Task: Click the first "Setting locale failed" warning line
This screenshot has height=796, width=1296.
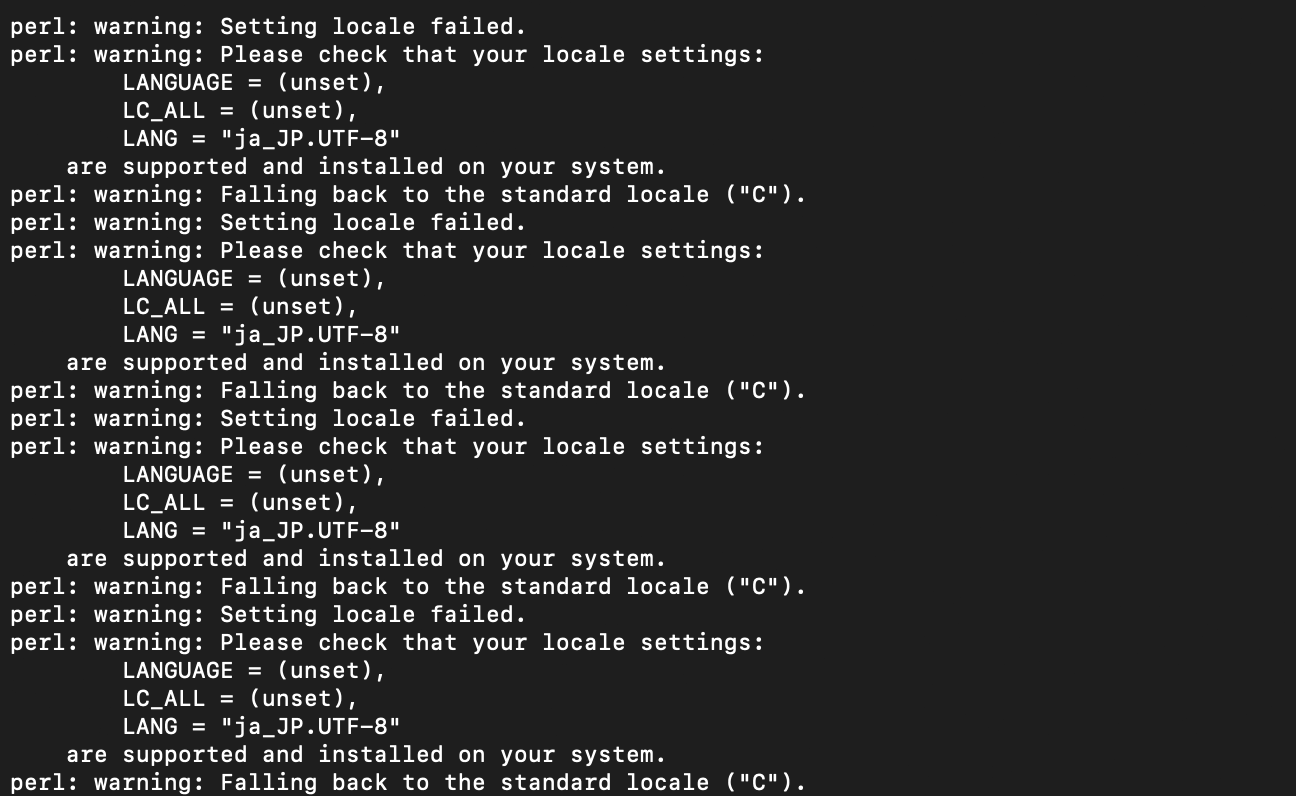Action: (268, 27)
